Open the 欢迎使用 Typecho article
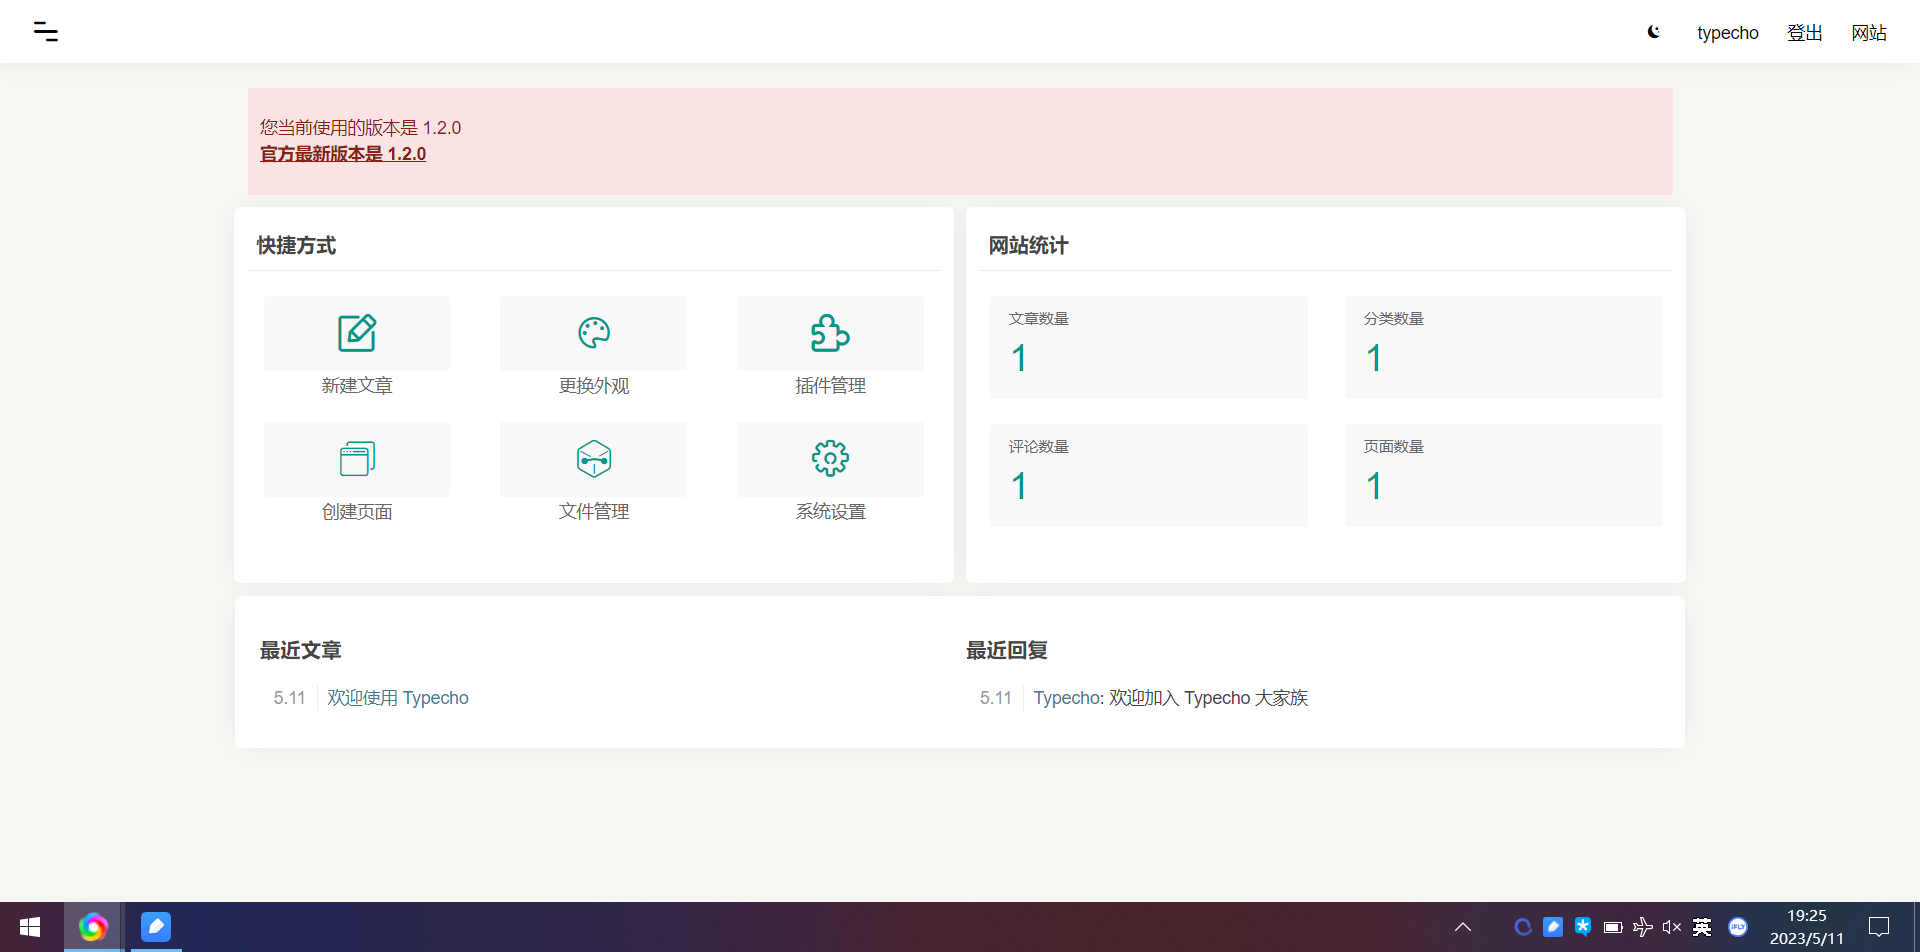Image resolution: width=1920 pixels, height=952 pixels. click(x=398, y=698)
